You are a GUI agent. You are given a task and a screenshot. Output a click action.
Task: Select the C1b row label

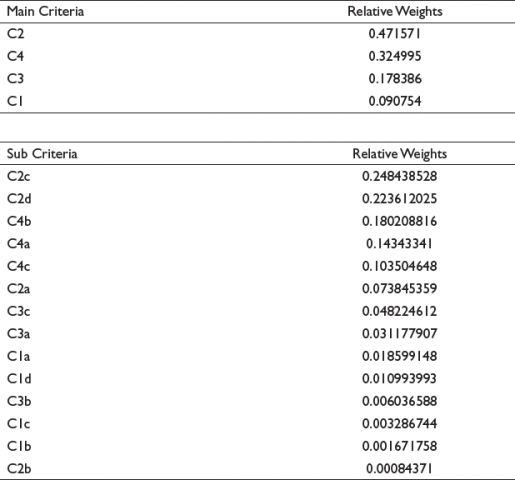pos(19,446)
